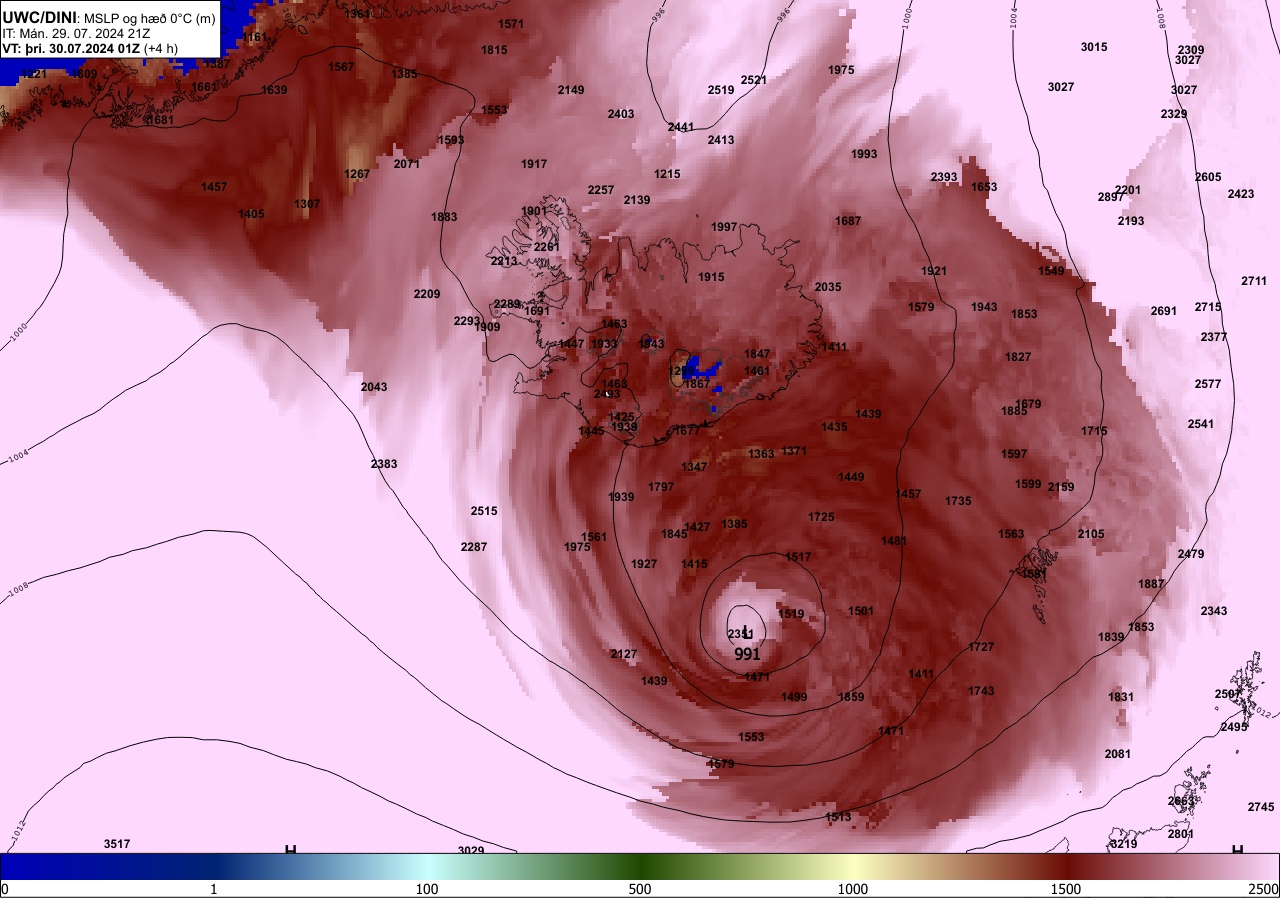
Task: Click the height value 2383
Action: [384, 464]
